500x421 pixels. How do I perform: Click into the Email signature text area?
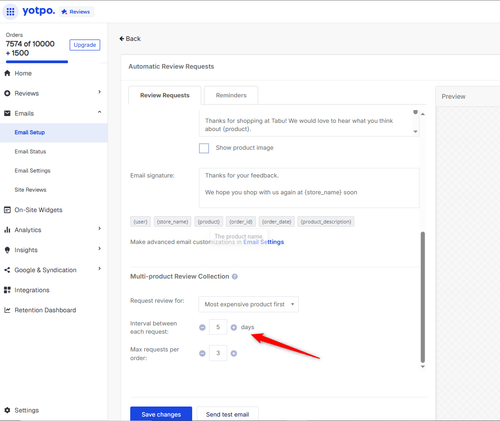pyautogui.click(x=309, y=188)
